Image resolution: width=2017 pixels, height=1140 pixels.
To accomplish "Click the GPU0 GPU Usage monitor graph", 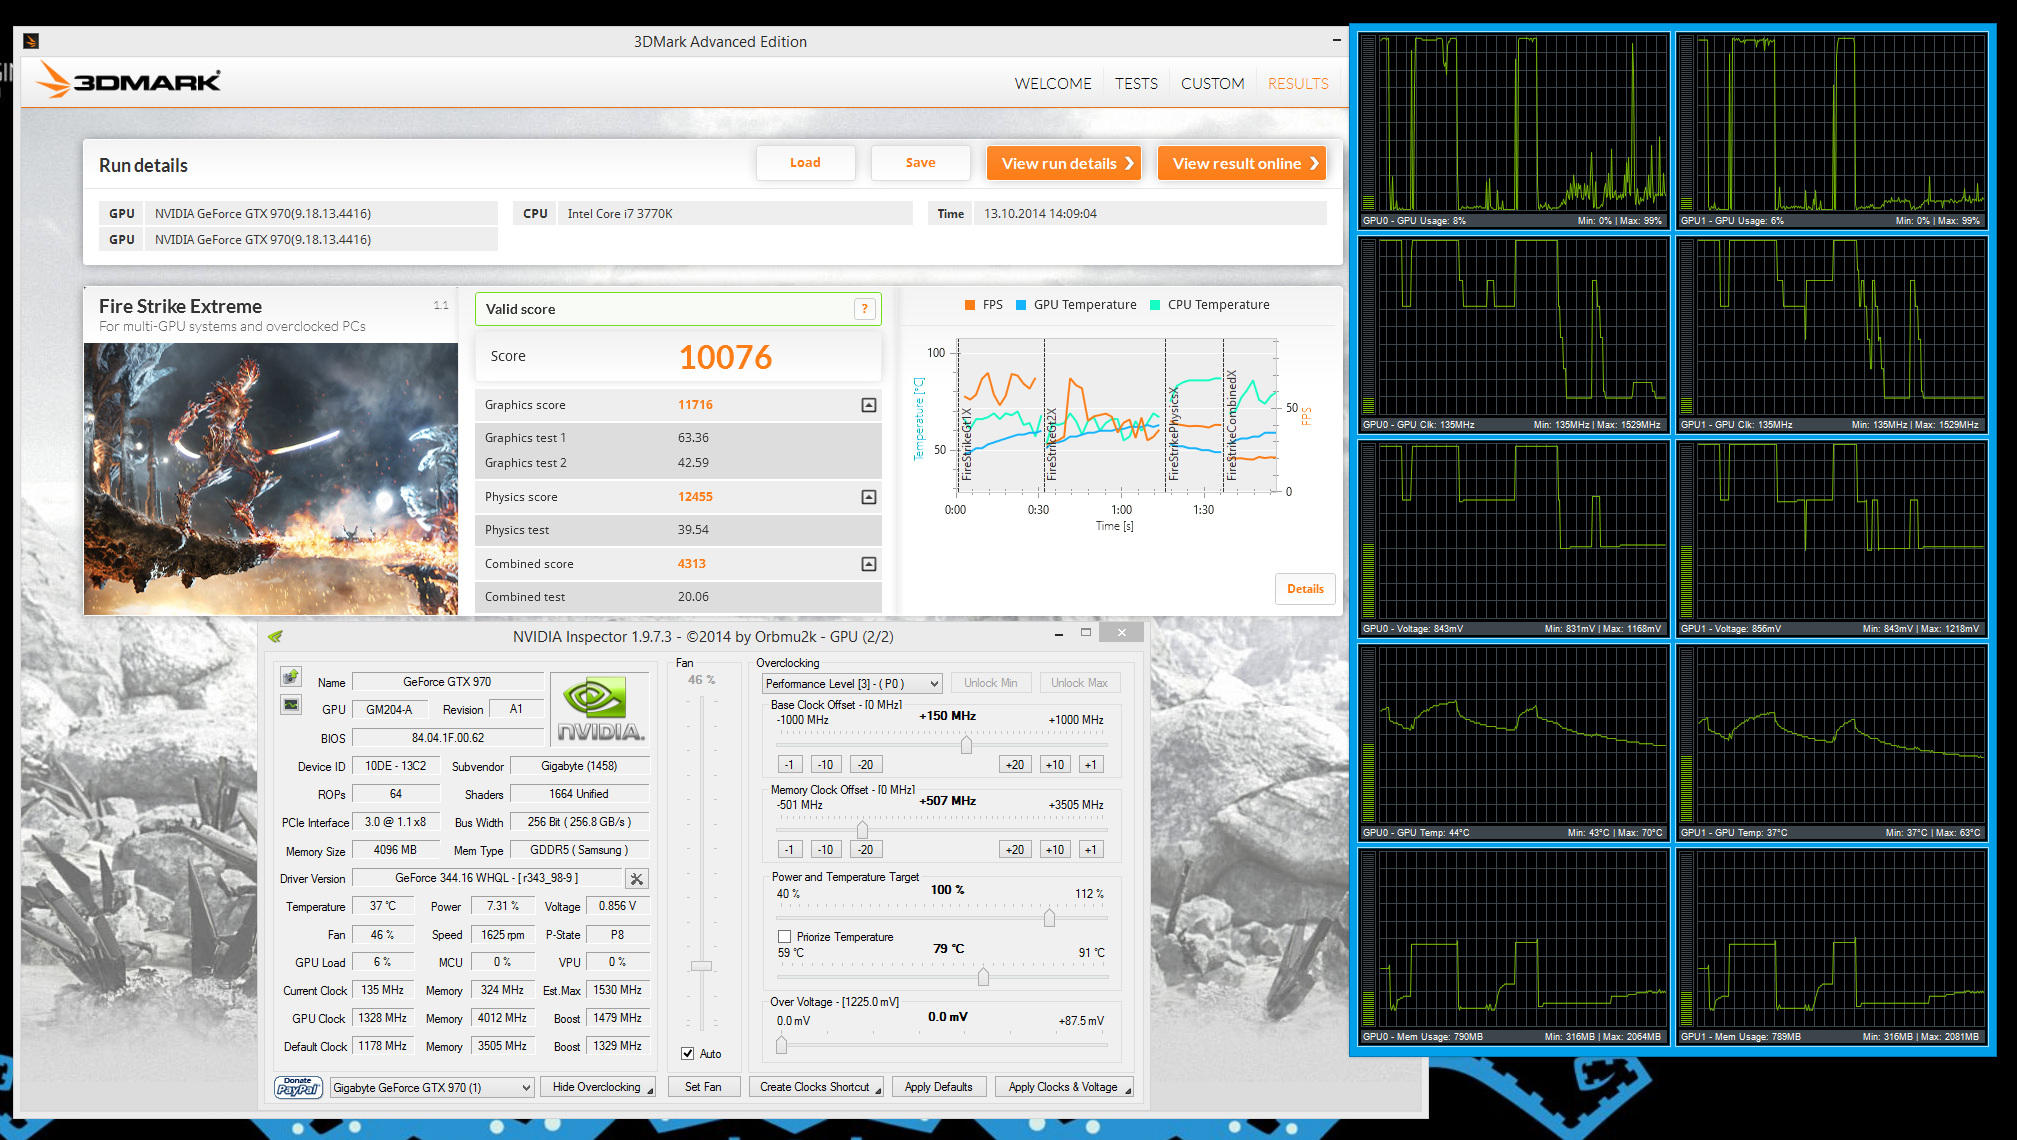I will (1514, 131).
